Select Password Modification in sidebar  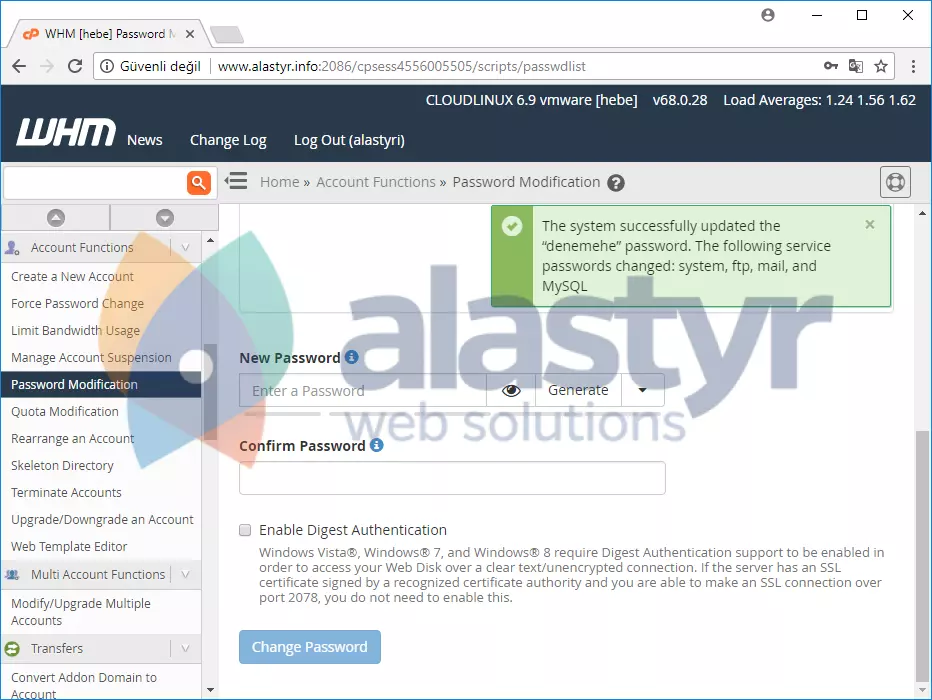(102, 384)
